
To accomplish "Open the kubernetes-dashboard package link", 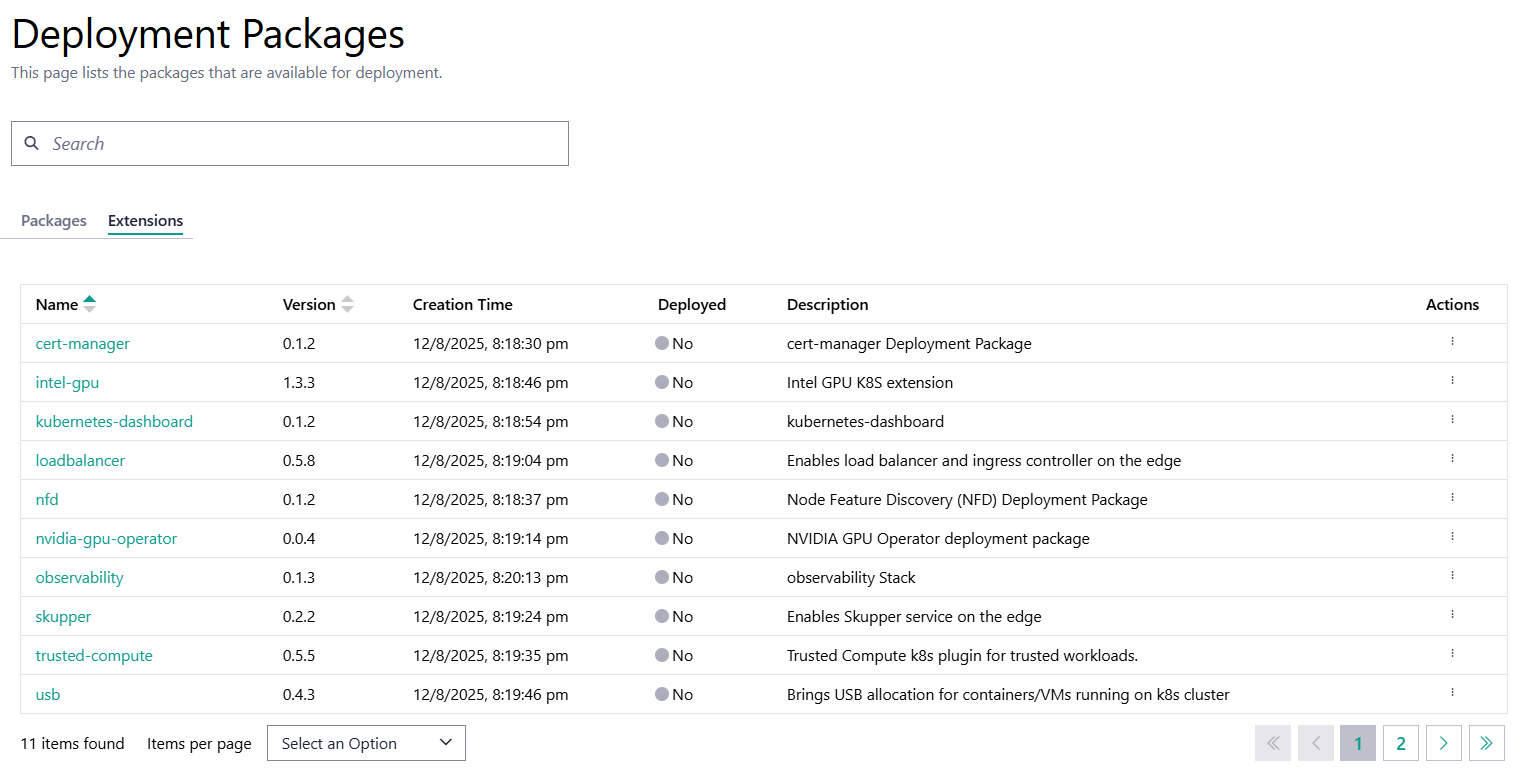I will 114,422.
